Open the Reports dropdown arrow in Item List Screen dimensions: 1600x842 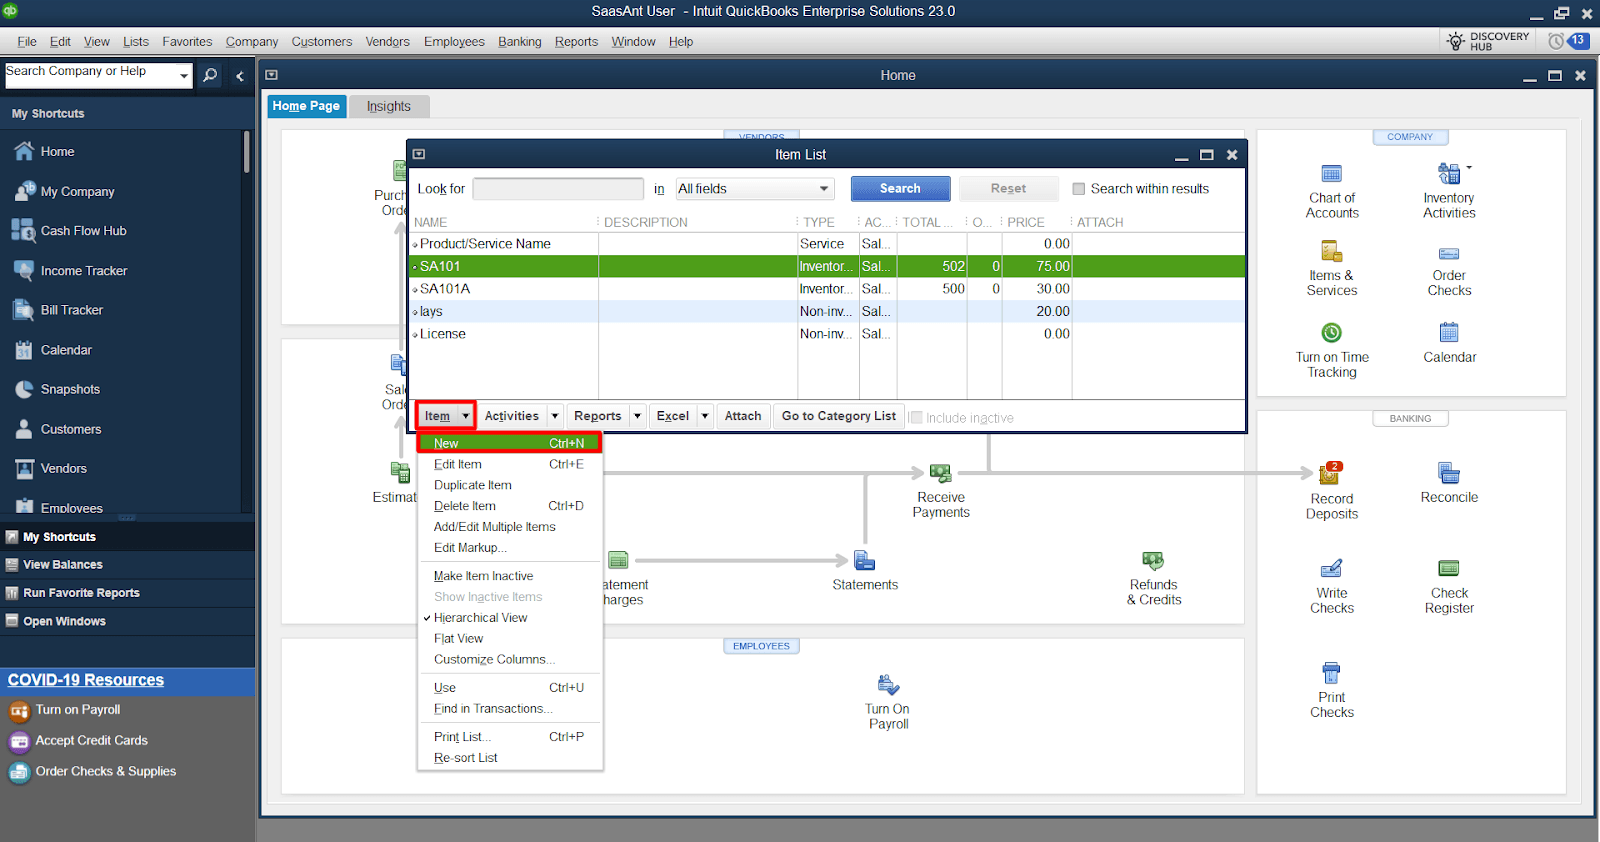click(637, 416)
